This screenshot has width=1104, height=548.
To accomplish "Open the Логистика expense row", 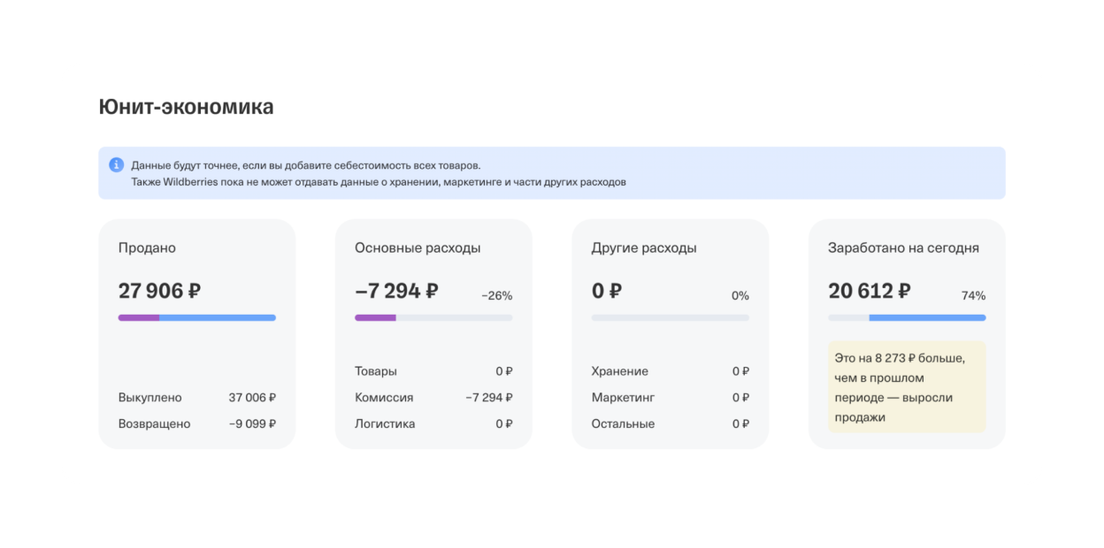I will (x=385, y=424).
